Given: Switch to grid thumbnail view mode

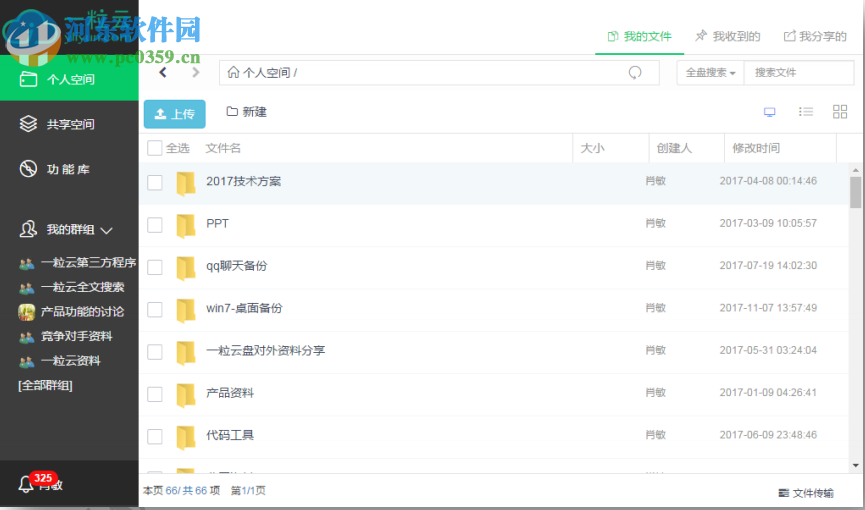Looking at the screenshot, I should coord(840,112).
